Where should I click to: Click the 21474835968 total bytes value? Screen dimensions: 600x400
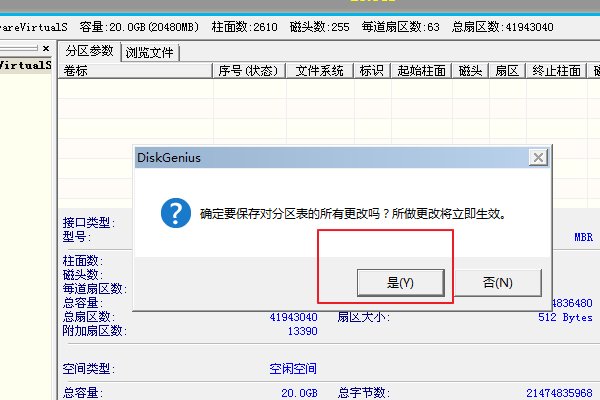click(559, 393)
